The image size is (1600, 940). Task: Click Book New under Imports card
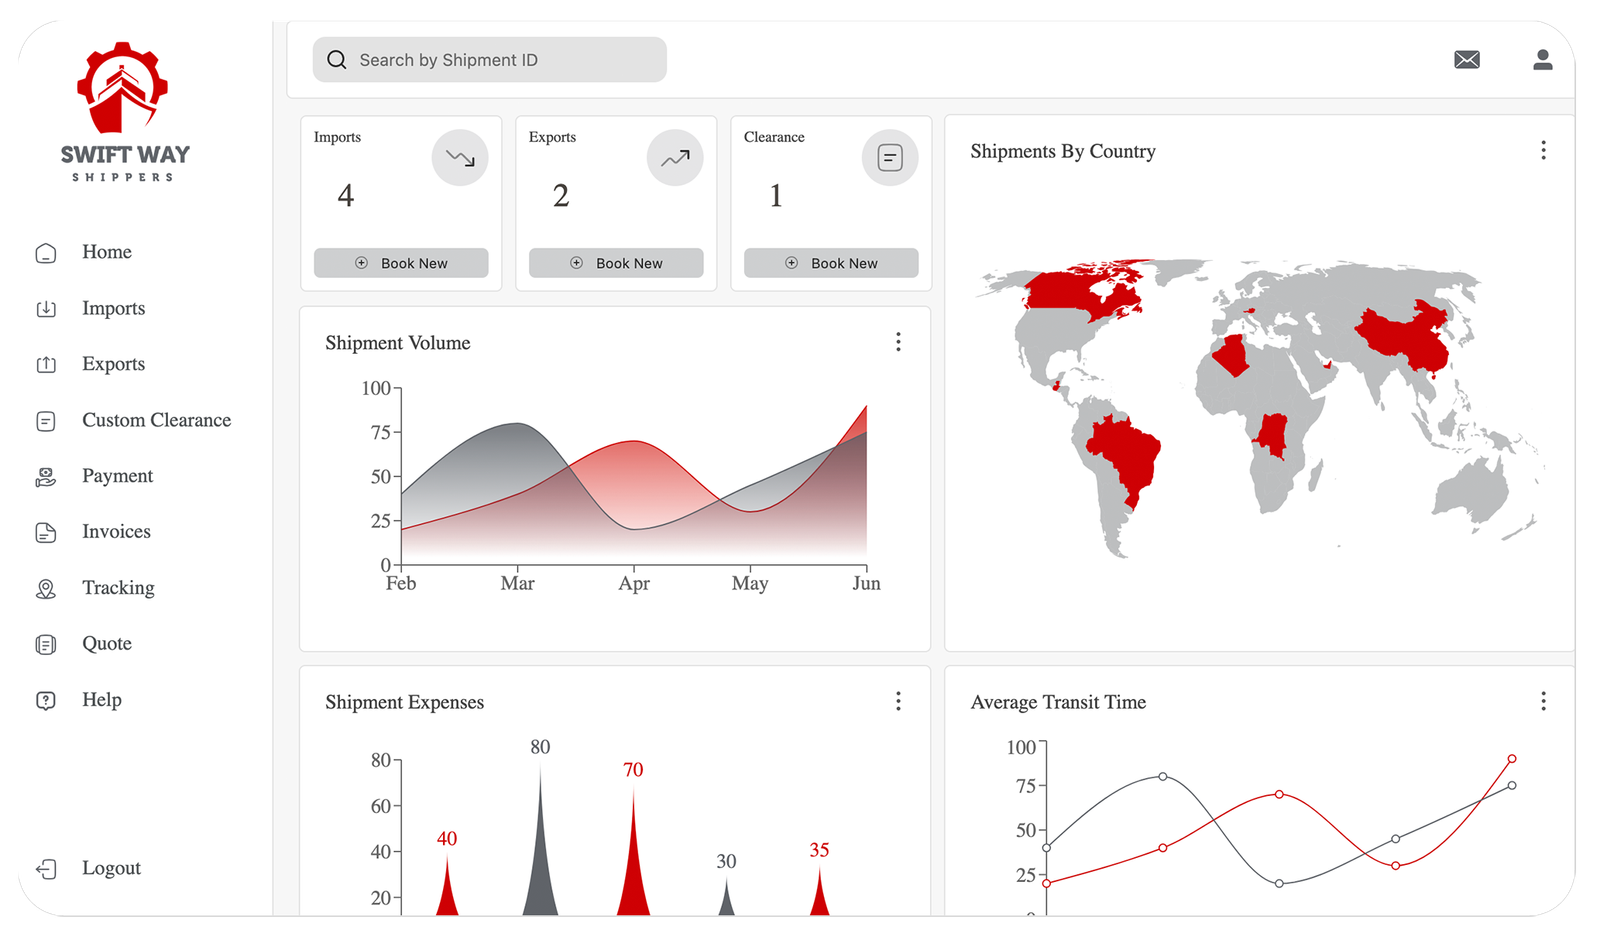pos(401,263)
